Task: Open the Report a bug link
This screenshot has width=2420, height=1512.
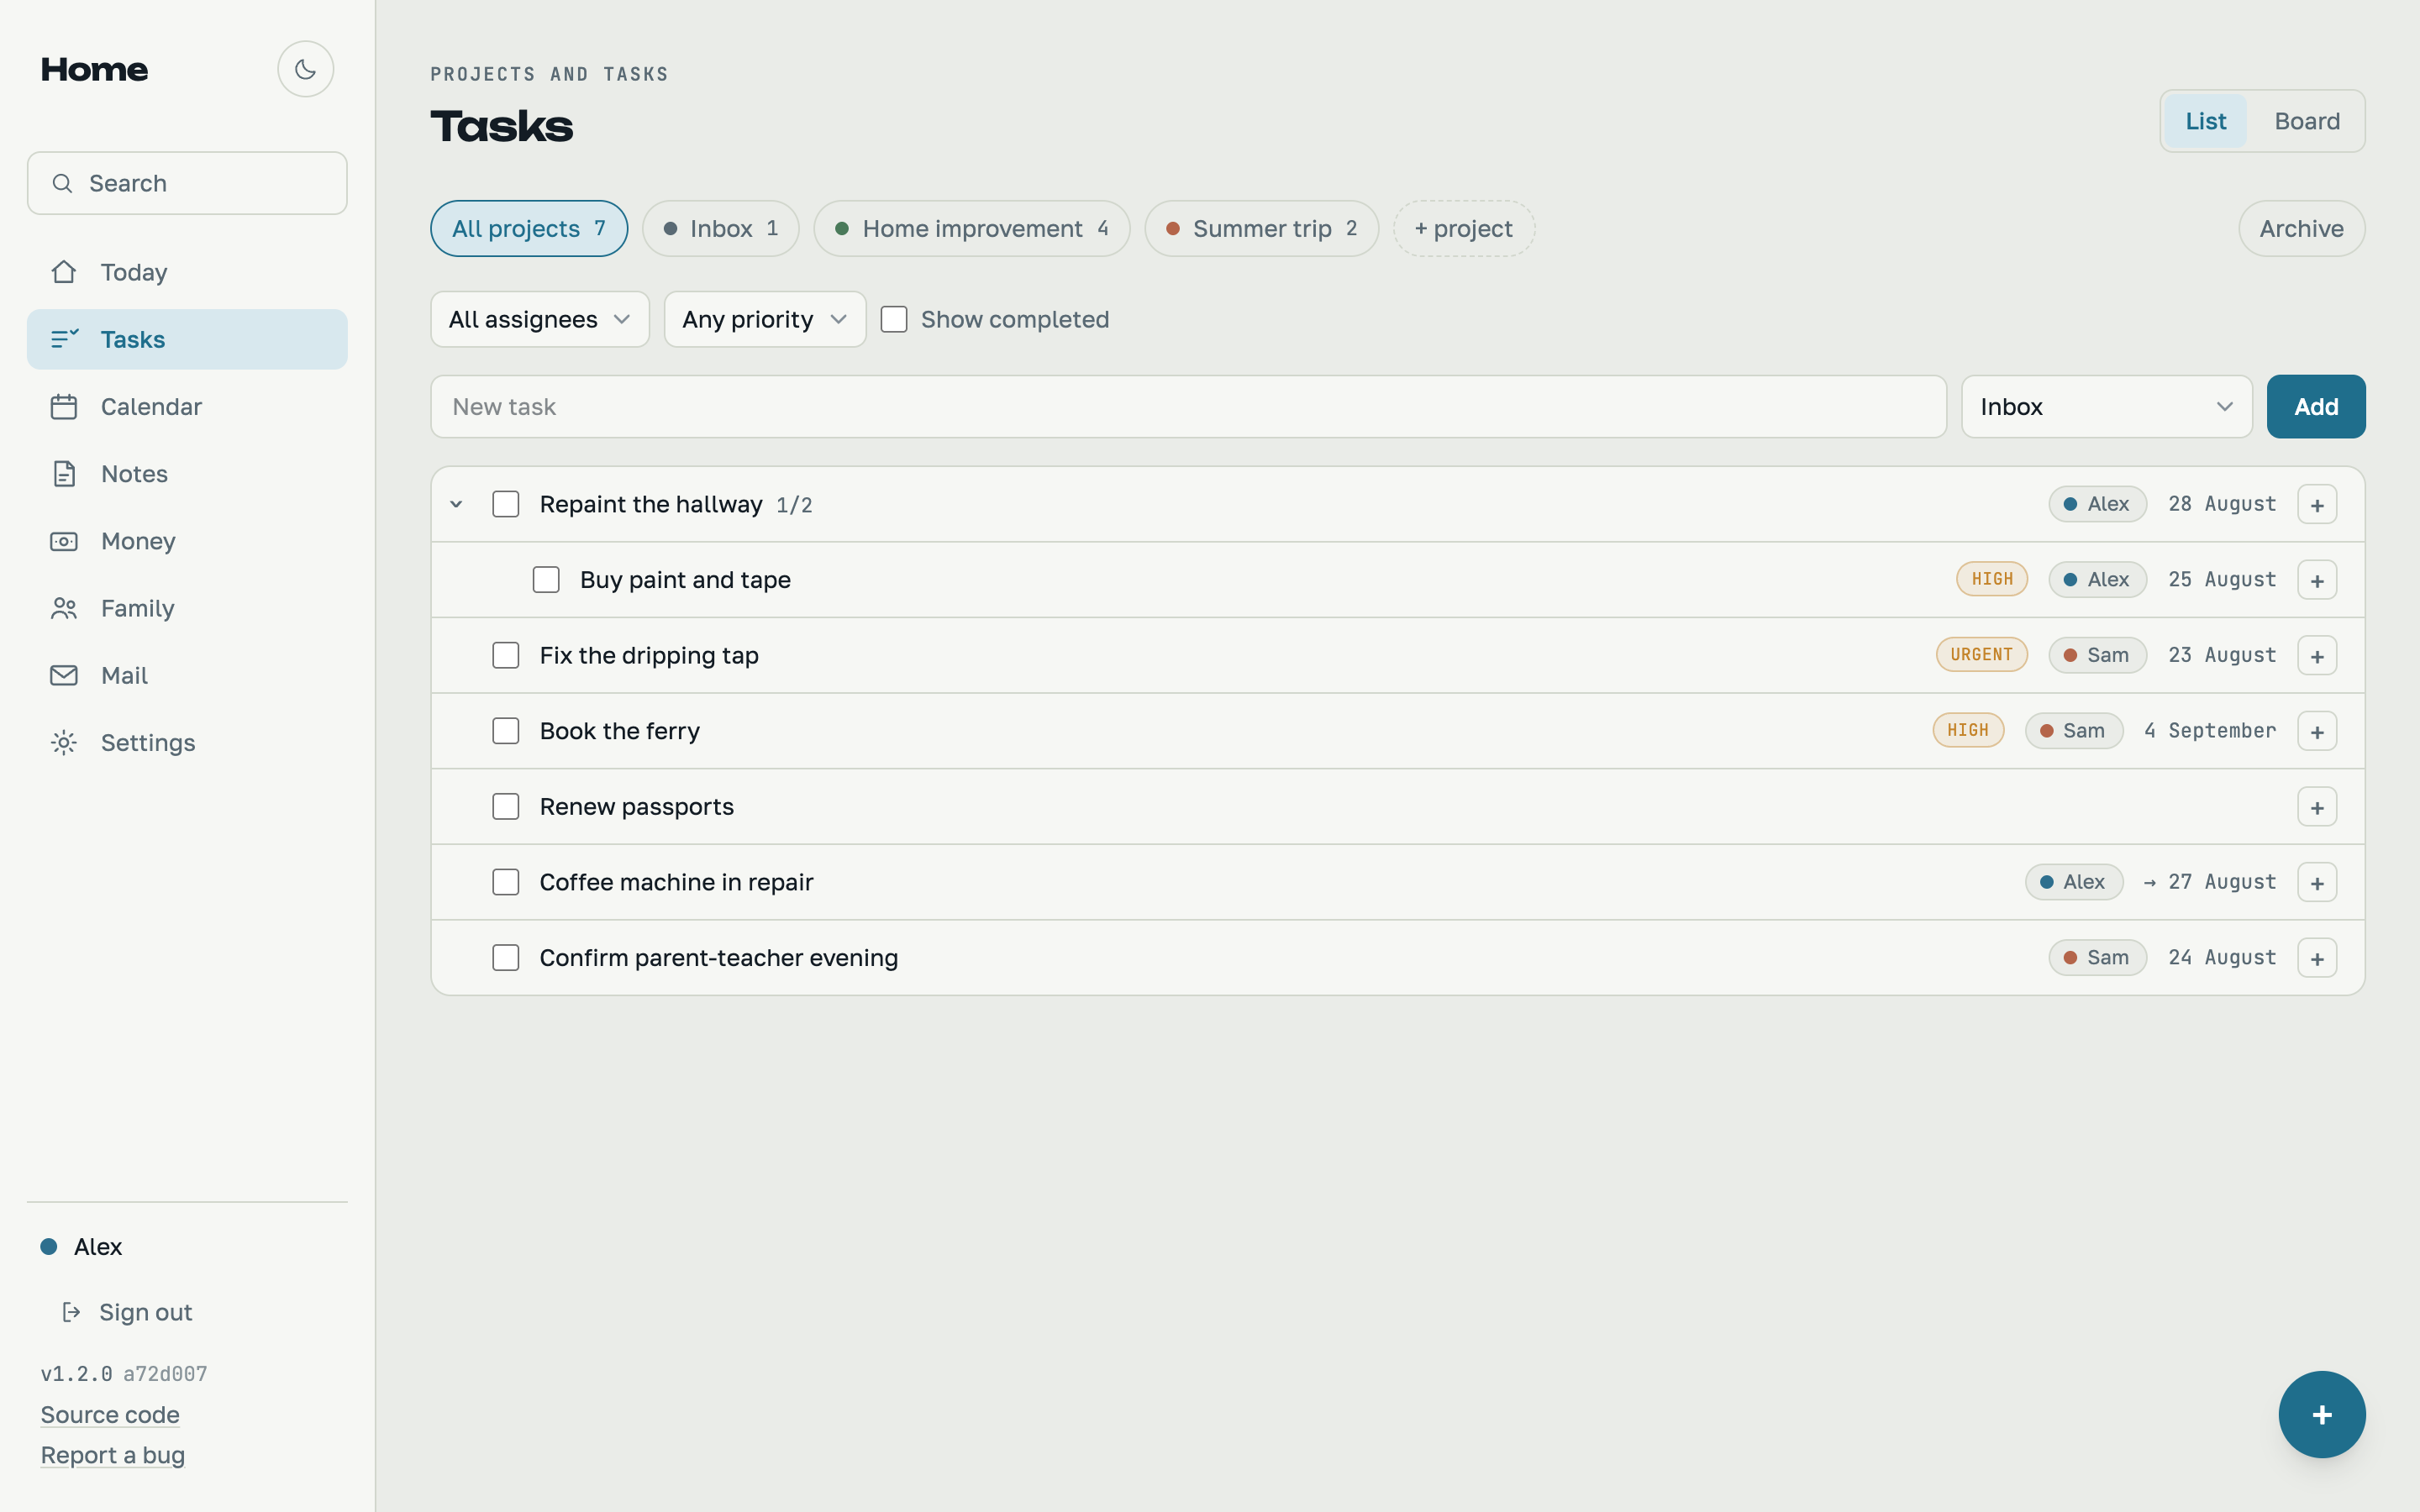Action: [x=113, y=1455]
